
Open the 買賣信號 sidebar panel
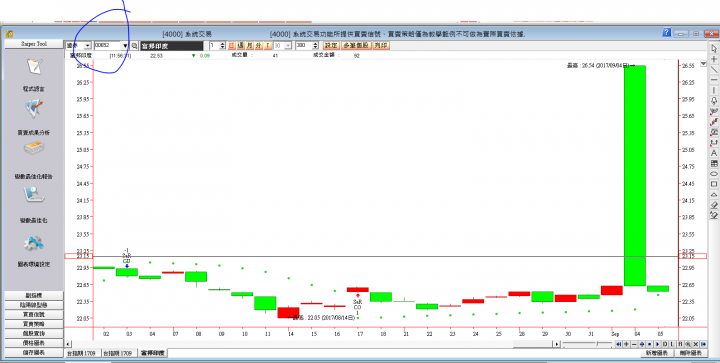pyautogui.click(x=34, y=315)
